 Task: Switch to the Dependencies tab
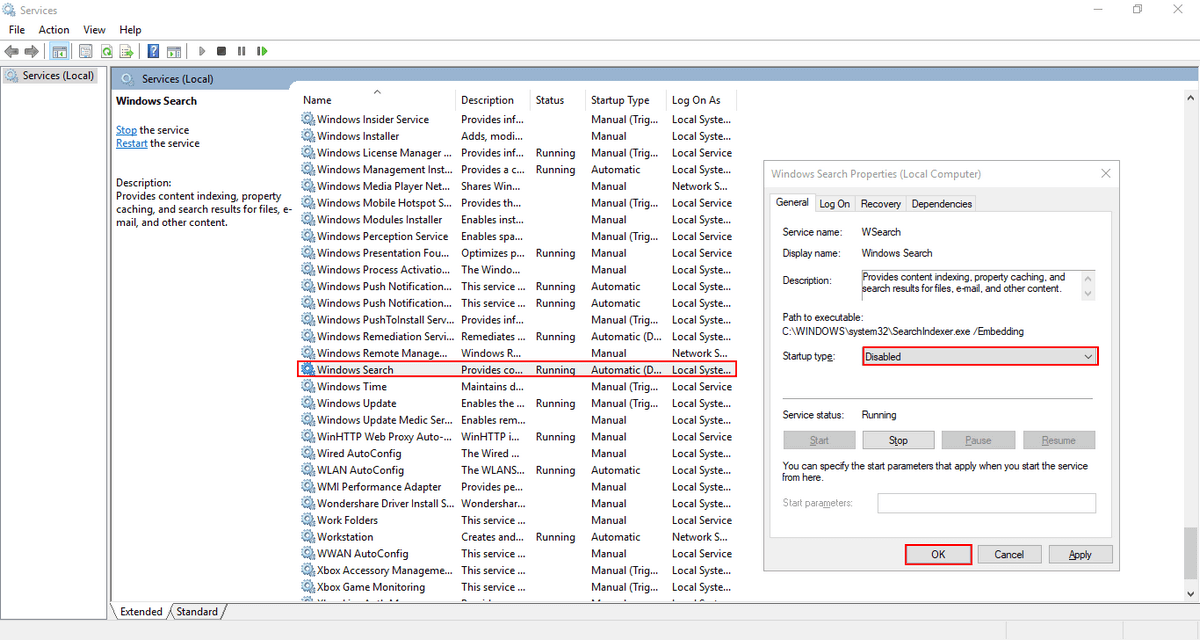[942, 203]
